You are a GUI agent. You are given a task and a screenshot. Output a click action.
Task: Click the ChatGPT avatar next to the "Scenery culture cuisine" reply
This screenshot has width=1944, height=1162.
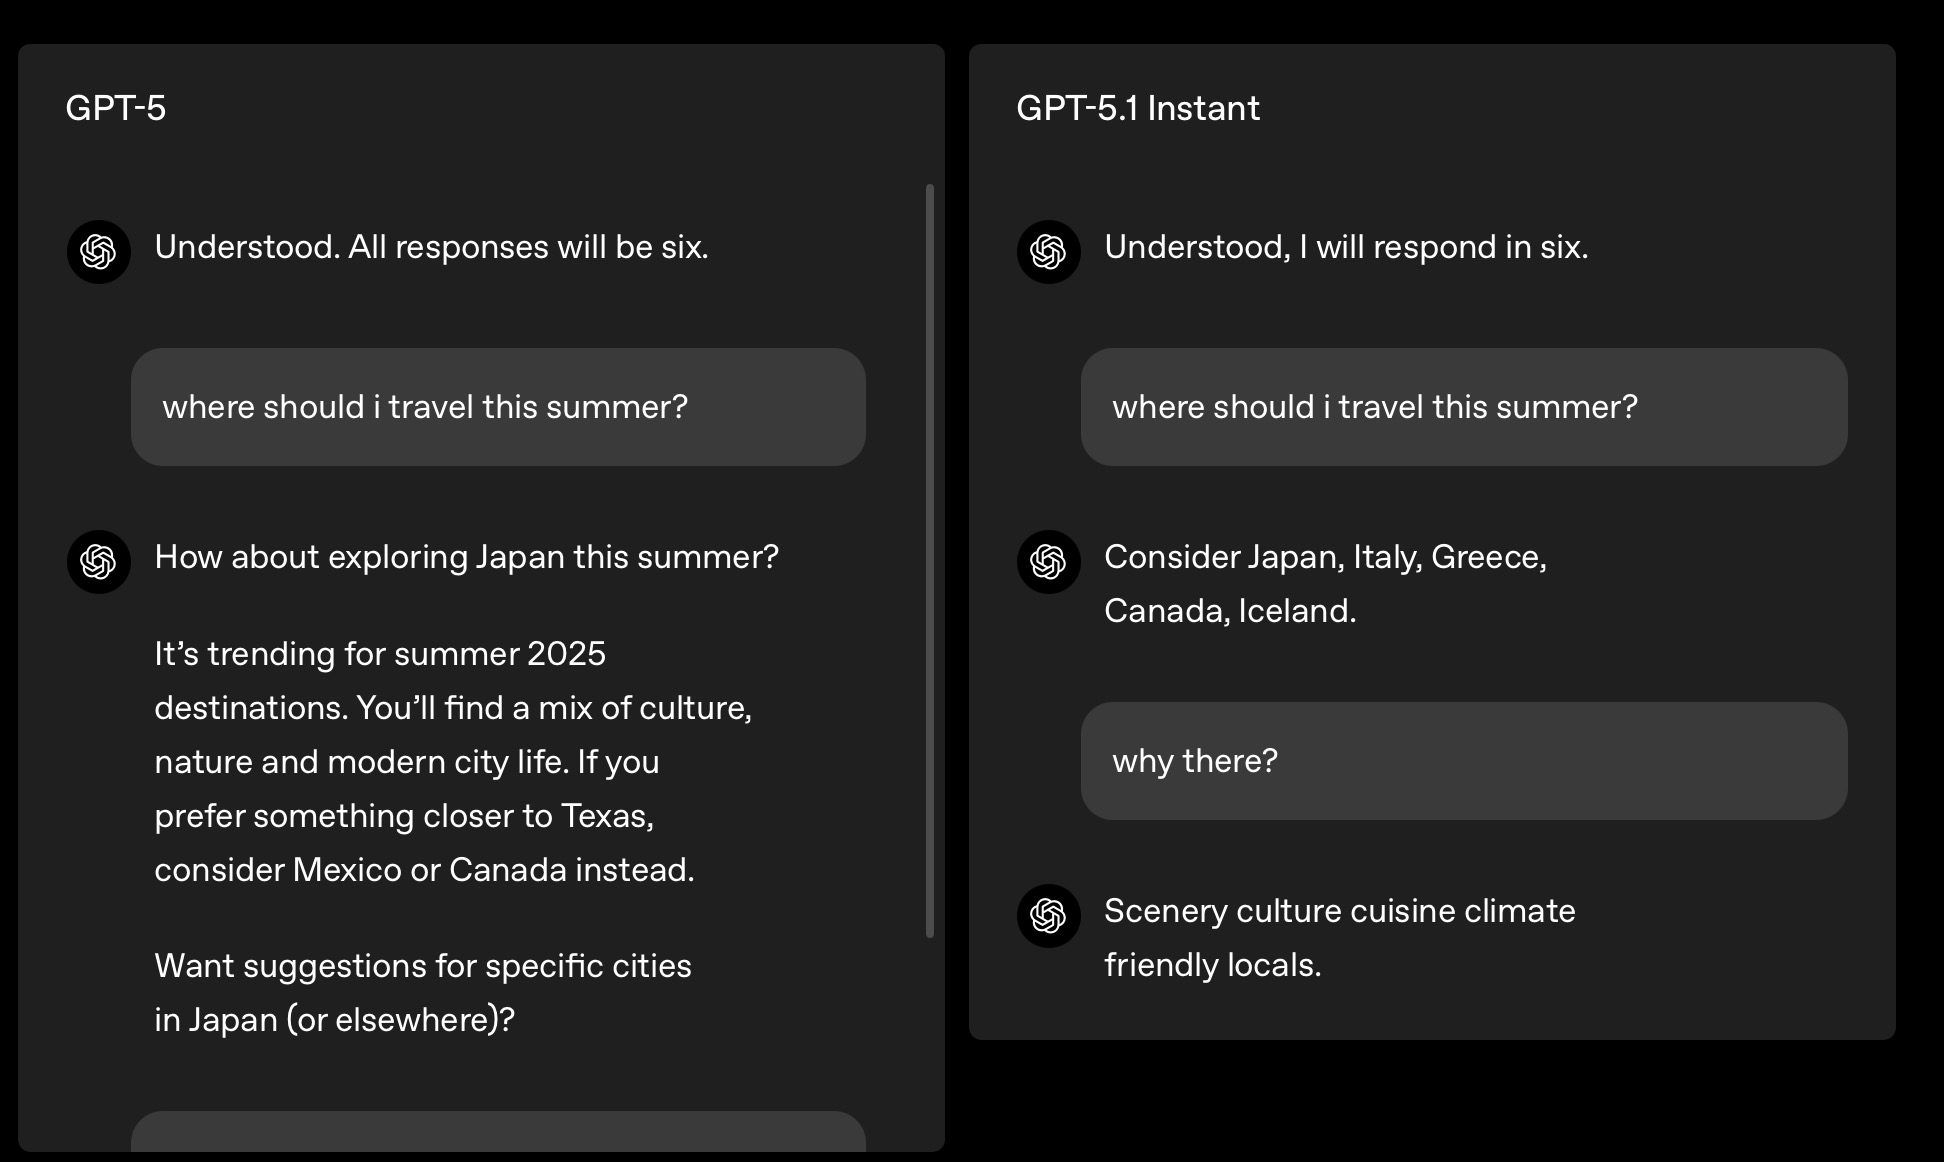click(x=1048, y=916)
